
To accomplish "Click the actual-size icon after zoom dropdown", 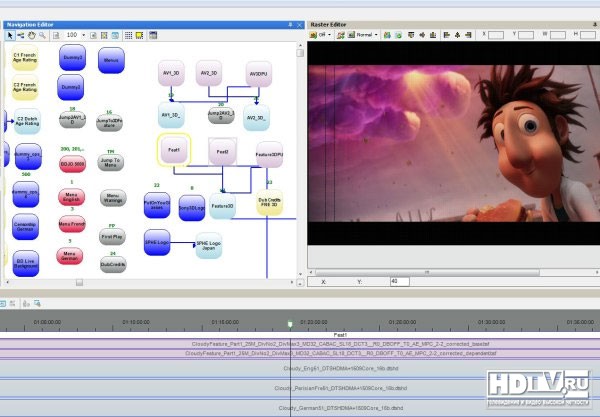I will tap(93, 36).
